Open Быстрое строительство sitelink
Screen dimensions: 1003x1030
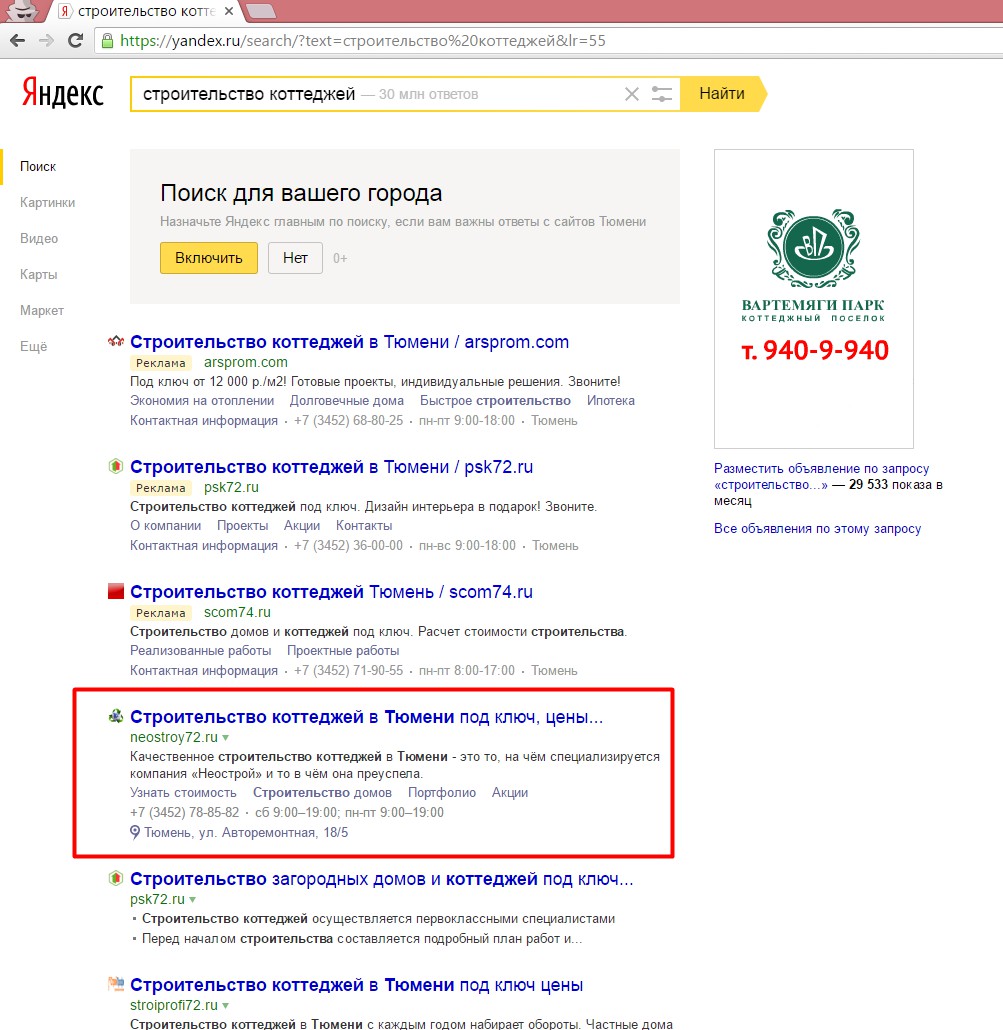tap(495, 401)
